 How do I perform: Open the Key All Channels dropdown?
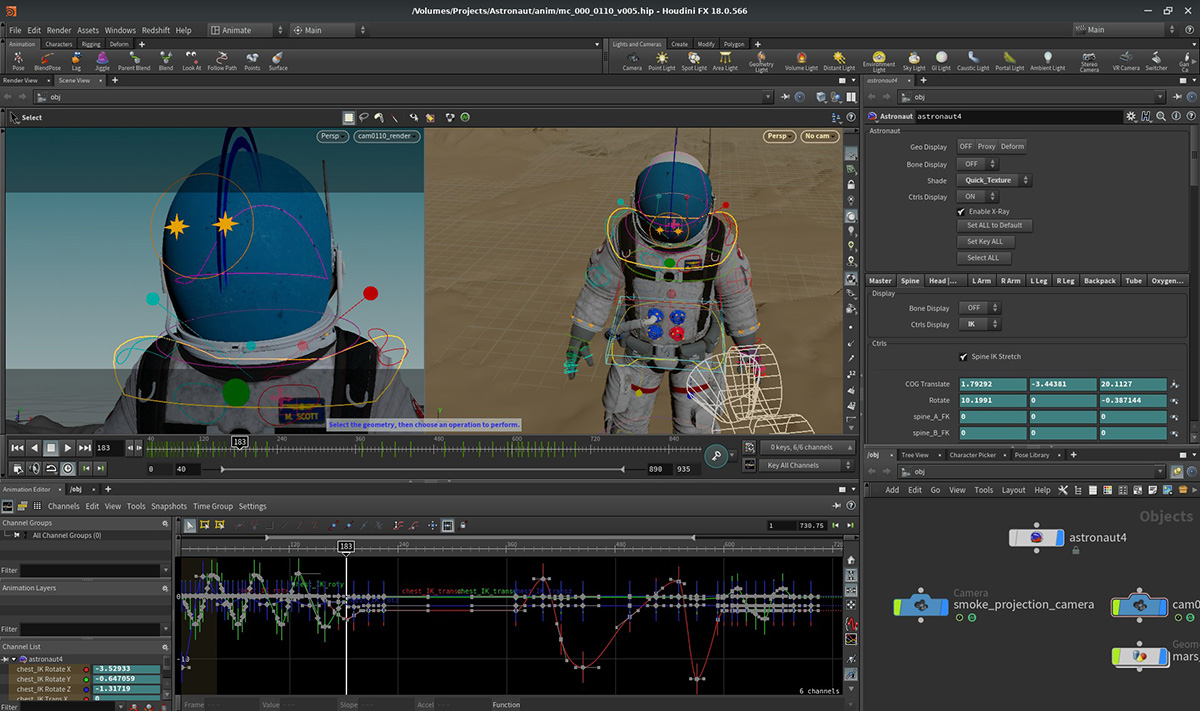pyautogui.click(x=806, y=465)
